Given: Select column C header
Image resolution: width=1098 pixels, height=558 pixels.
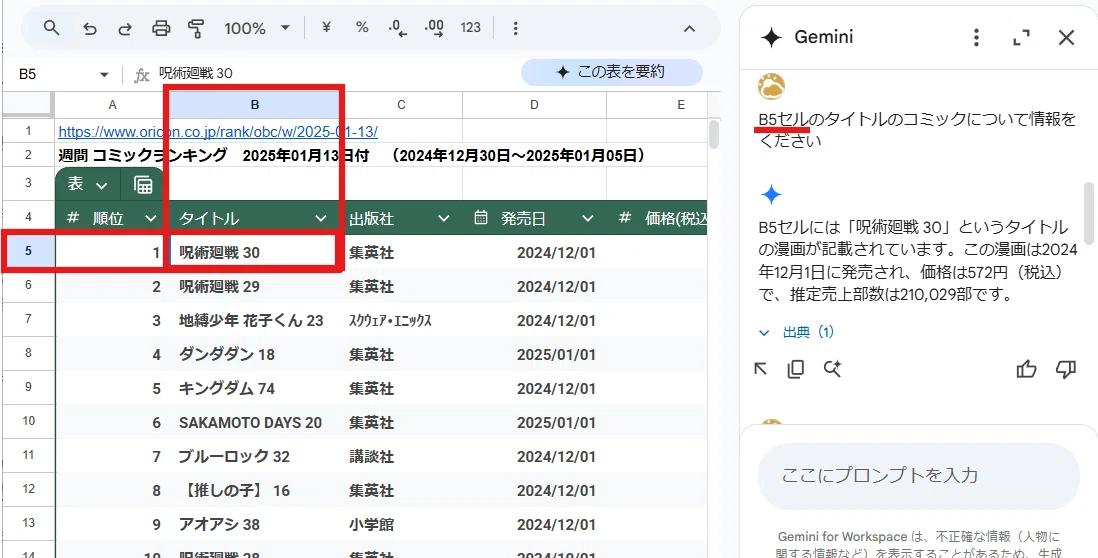Looking at the screenshot, I should [x=401, y=105].
